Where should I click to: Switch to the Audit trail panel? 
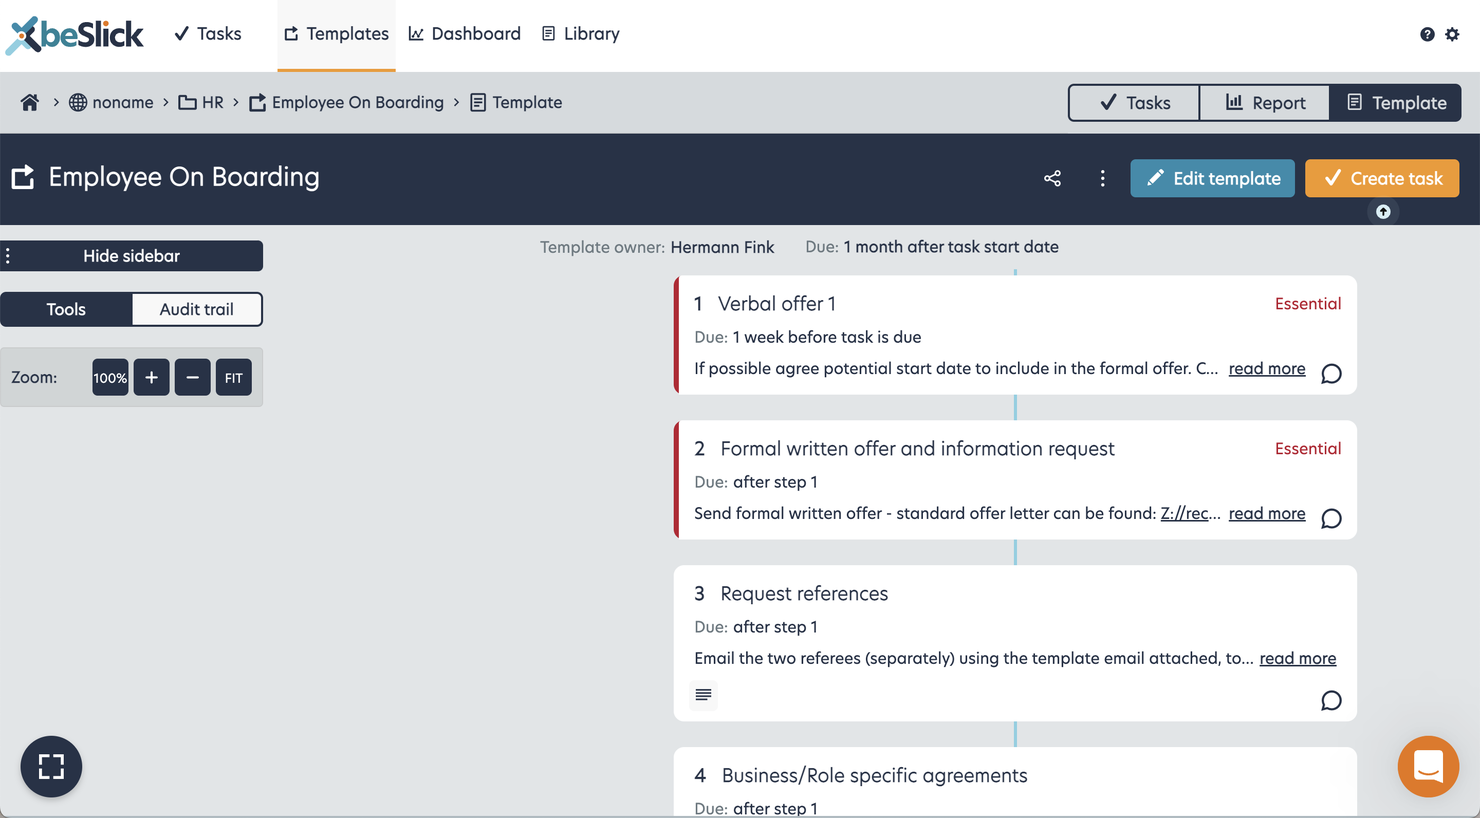point(196,309)
